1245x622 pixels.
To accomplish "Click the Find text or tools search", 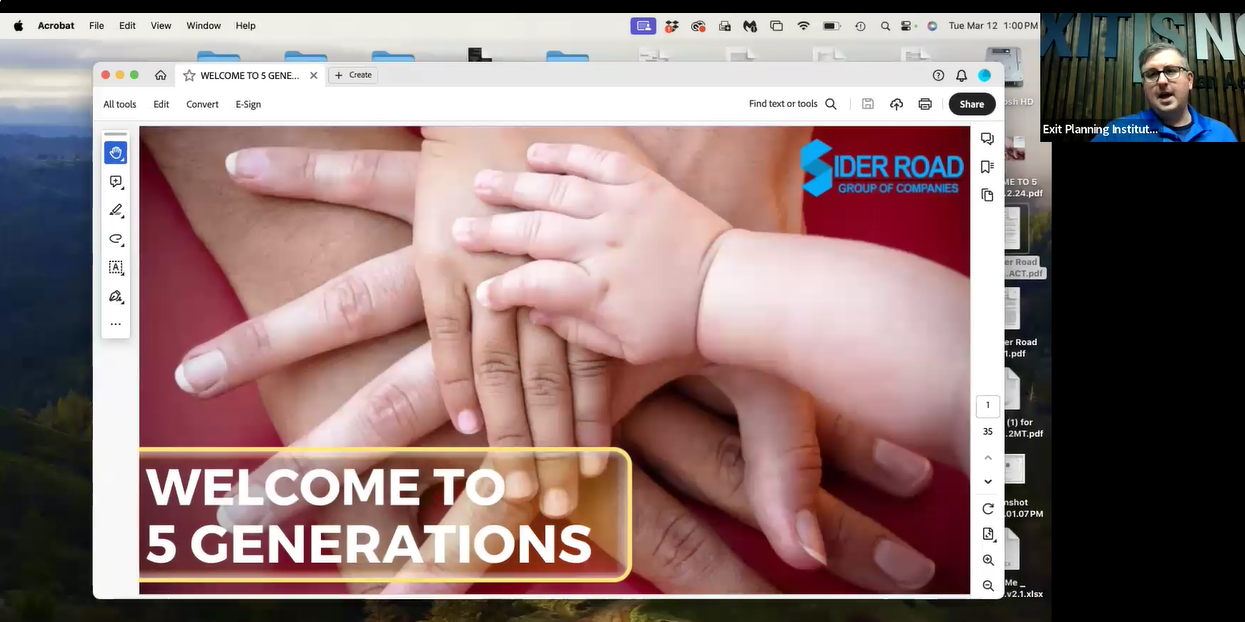I will click(x=793, y=104).
